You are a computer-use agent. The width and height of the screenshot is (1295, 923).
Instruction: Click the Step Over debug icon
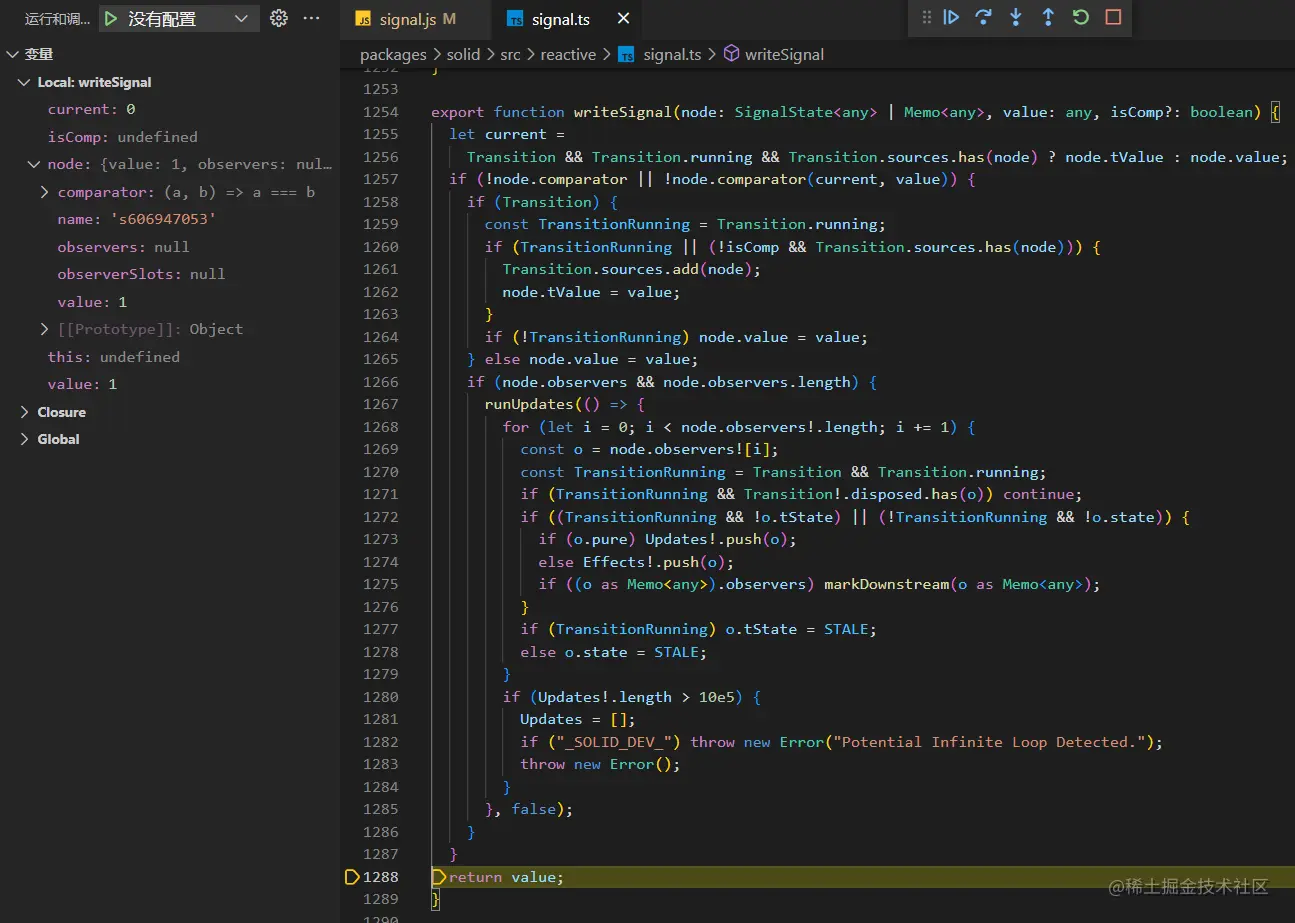[x=983, y=17]
